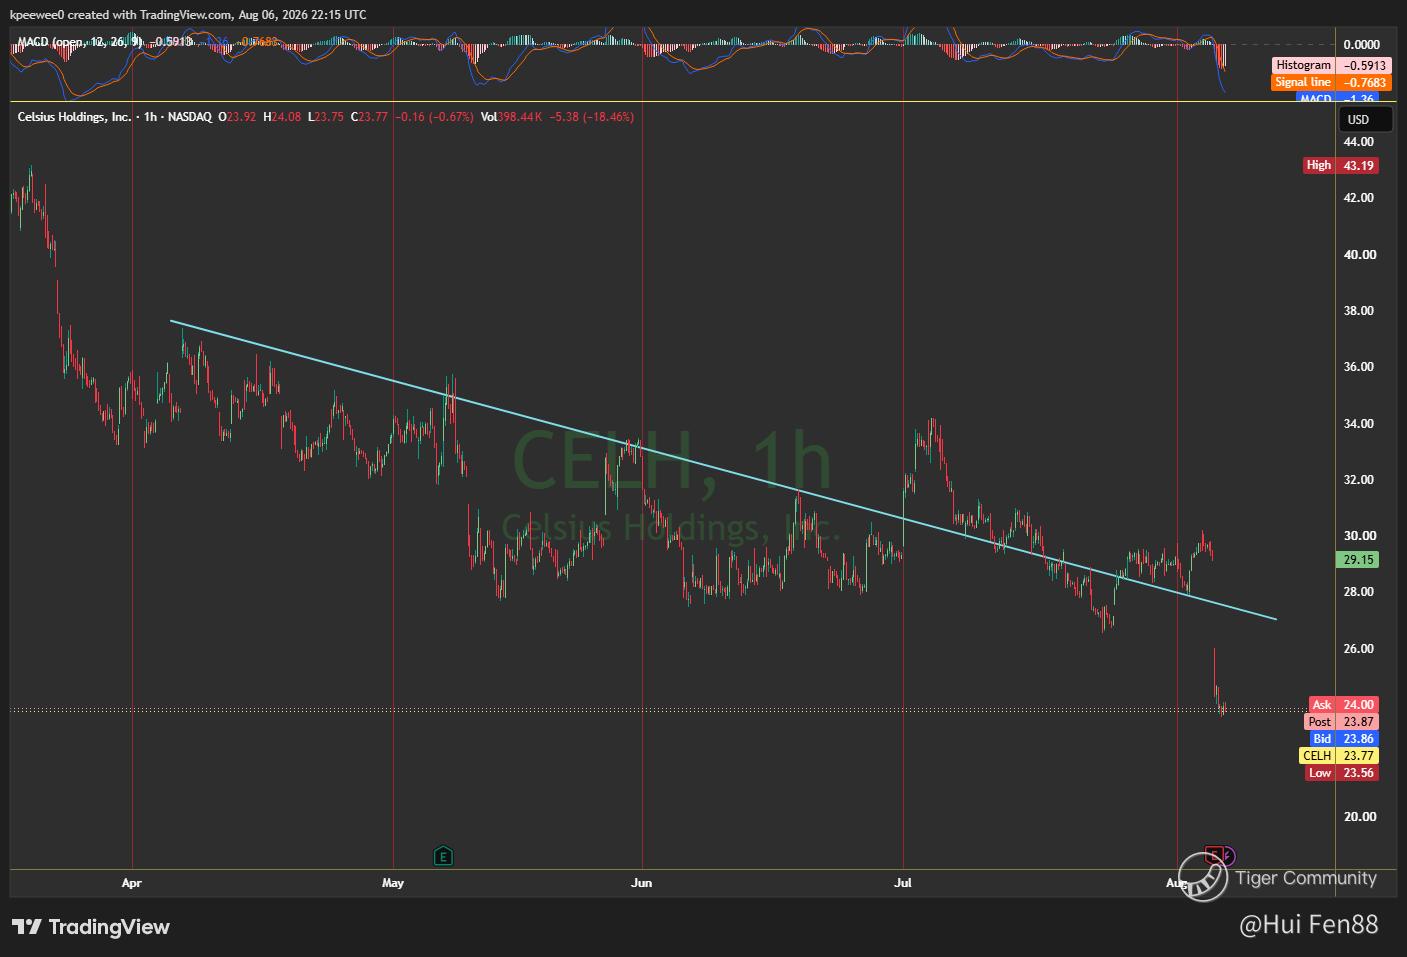Click the TradingView logo
Viewport: 1407px width, 957px height.
[x=91, y=927]
